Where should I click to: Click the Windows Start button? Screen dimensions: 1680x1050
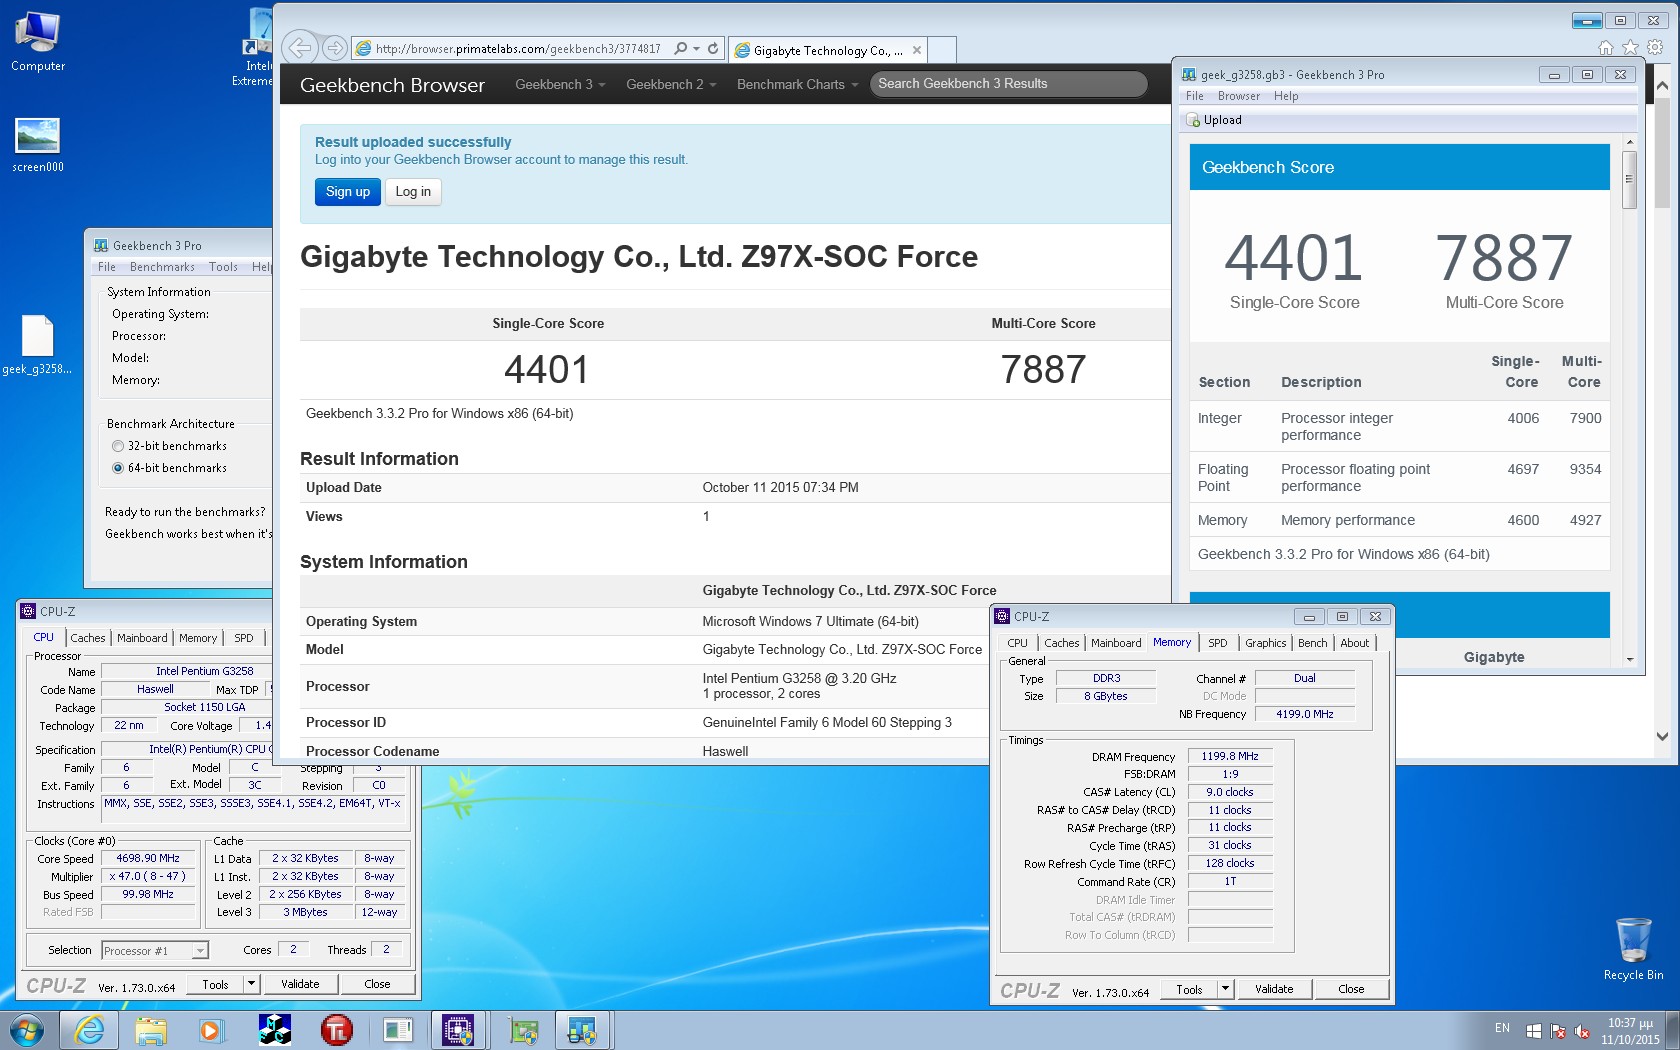coord(26,1030)
